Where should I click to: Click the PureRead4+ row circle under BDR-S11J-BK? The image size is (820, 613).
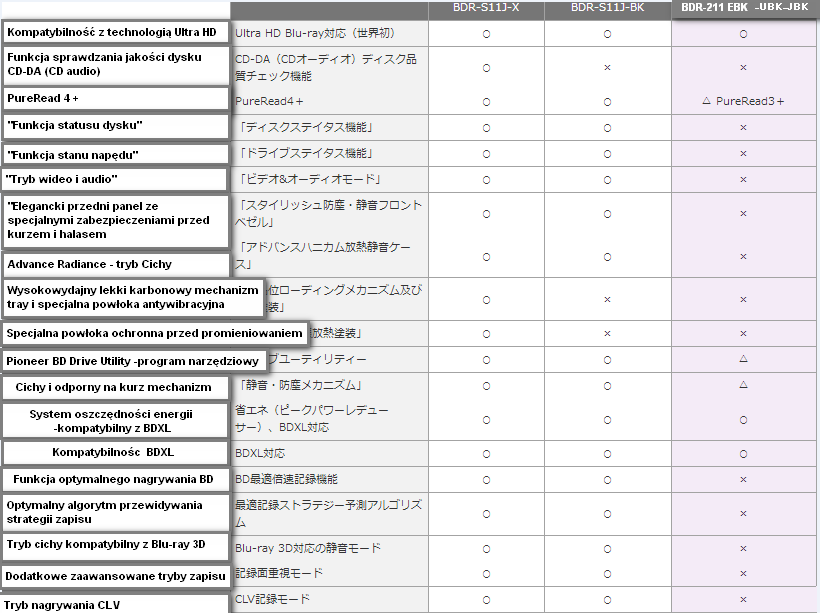(607, 102)
